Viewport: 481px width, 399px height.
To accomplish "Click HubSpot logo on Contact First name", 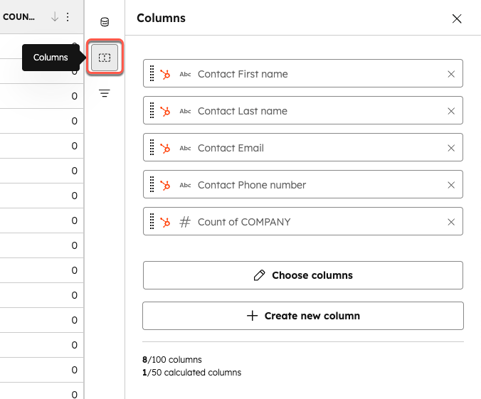I will [165, 74].
